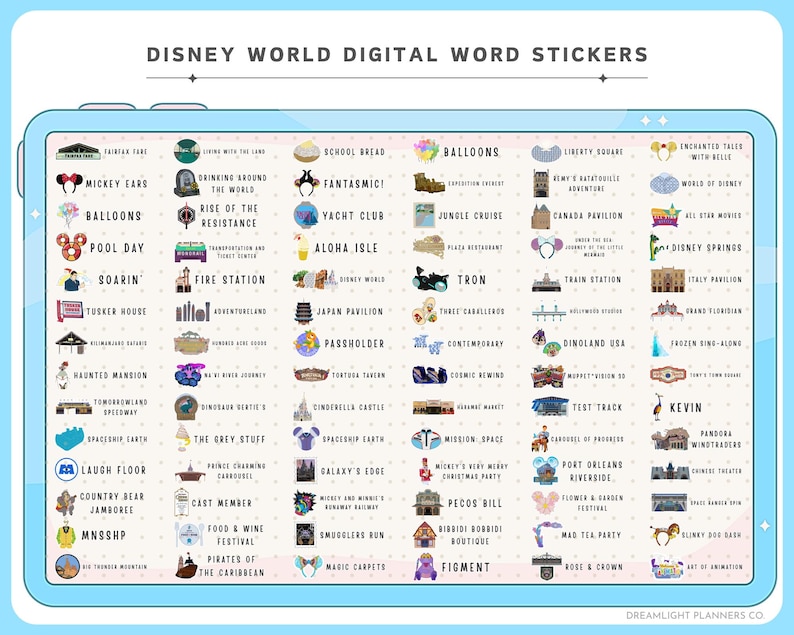Select the "Dinosaur Gertie's" text
The image size is (794, 635).
click(x=233, y=407)
